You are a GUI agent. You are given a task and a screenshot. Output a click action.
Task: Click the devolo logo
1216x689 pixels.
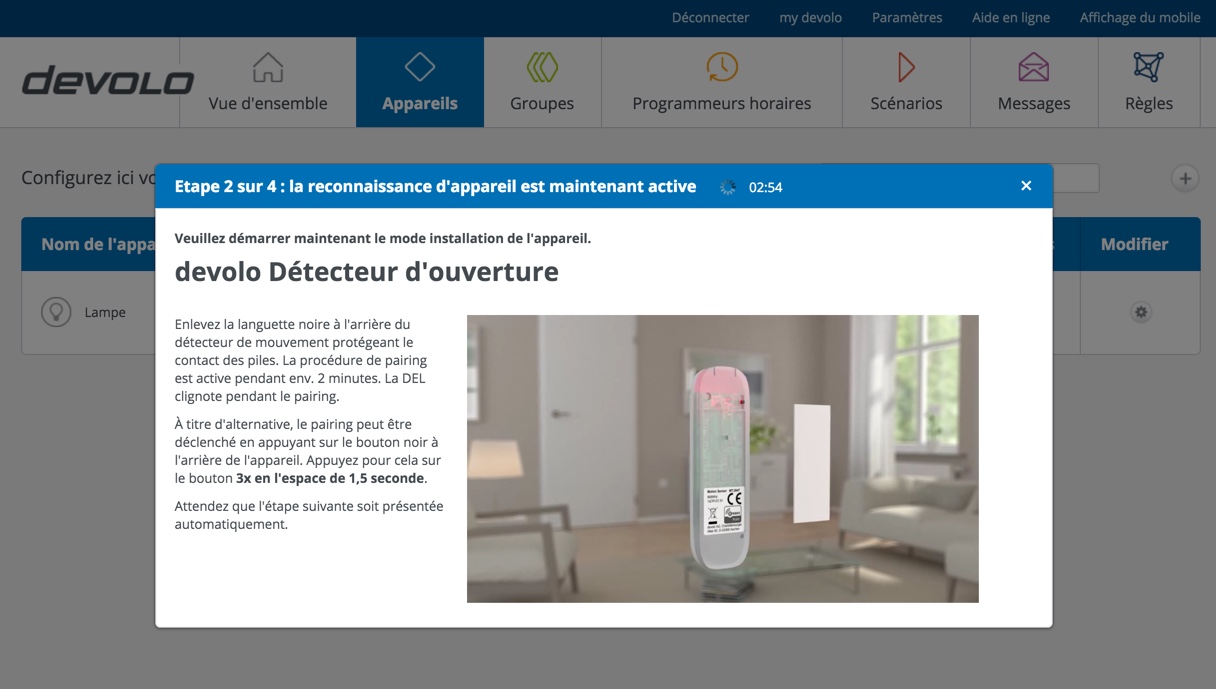tap(108, 82)
